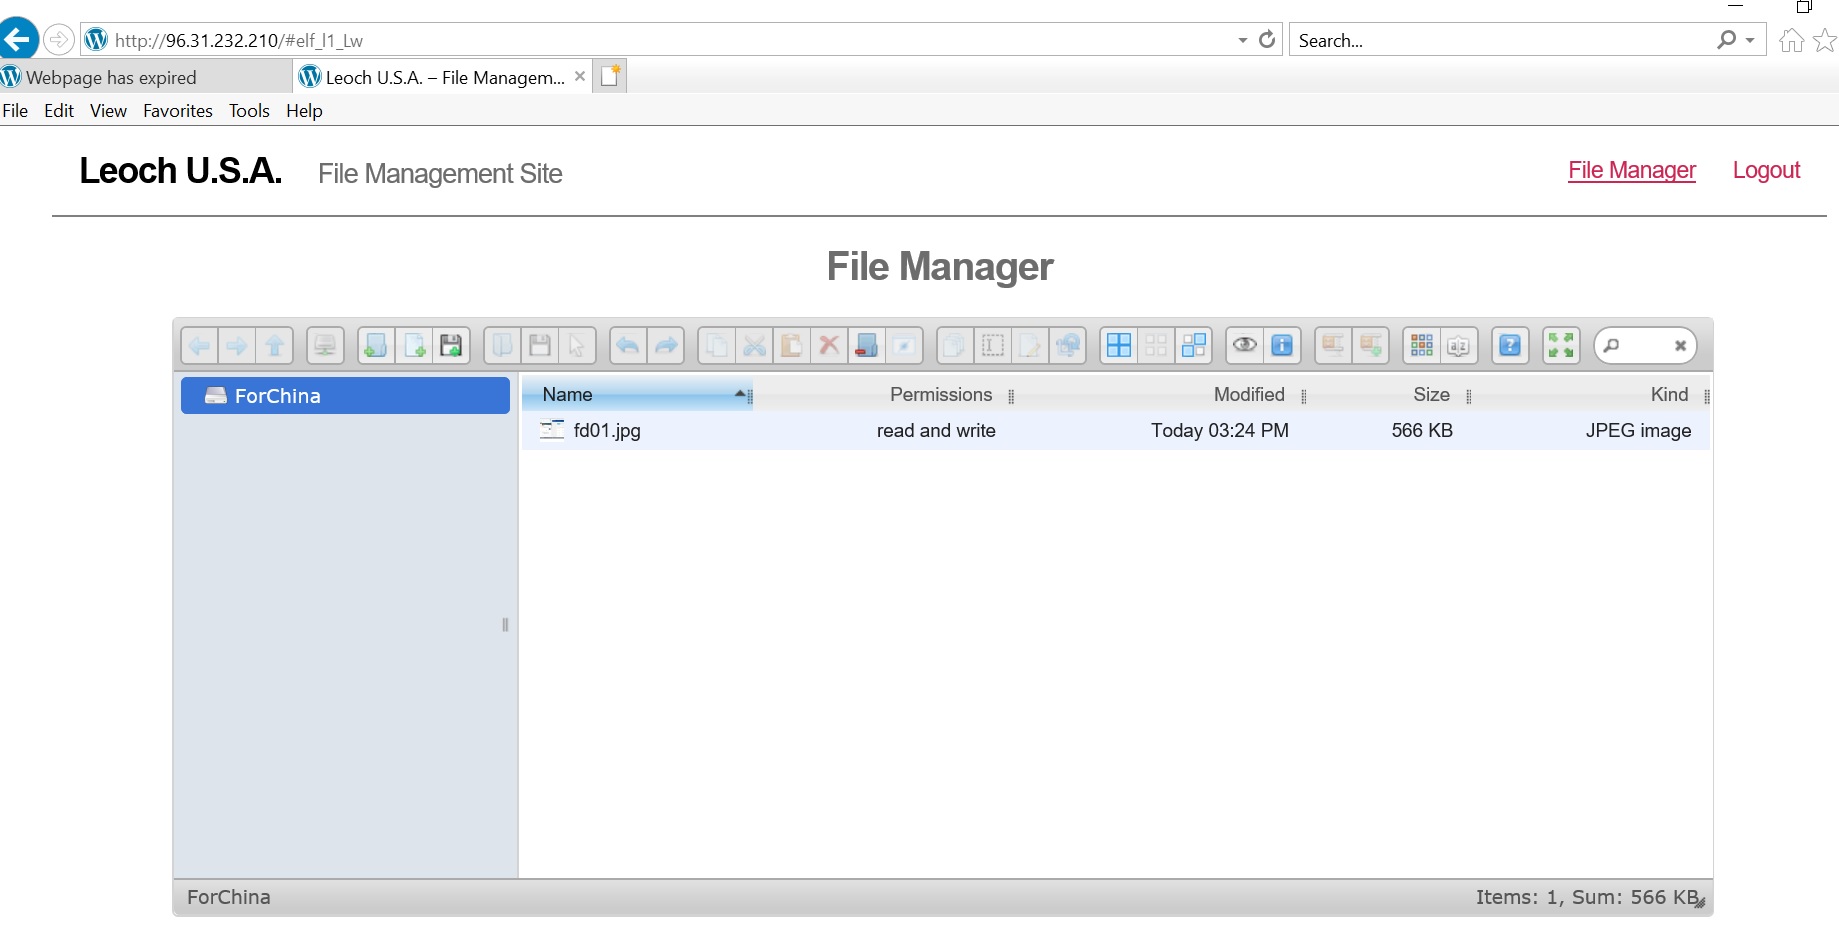The image size is (1839, 942).
Task: Click the select none icon
Action: [x=1156, y=346]
